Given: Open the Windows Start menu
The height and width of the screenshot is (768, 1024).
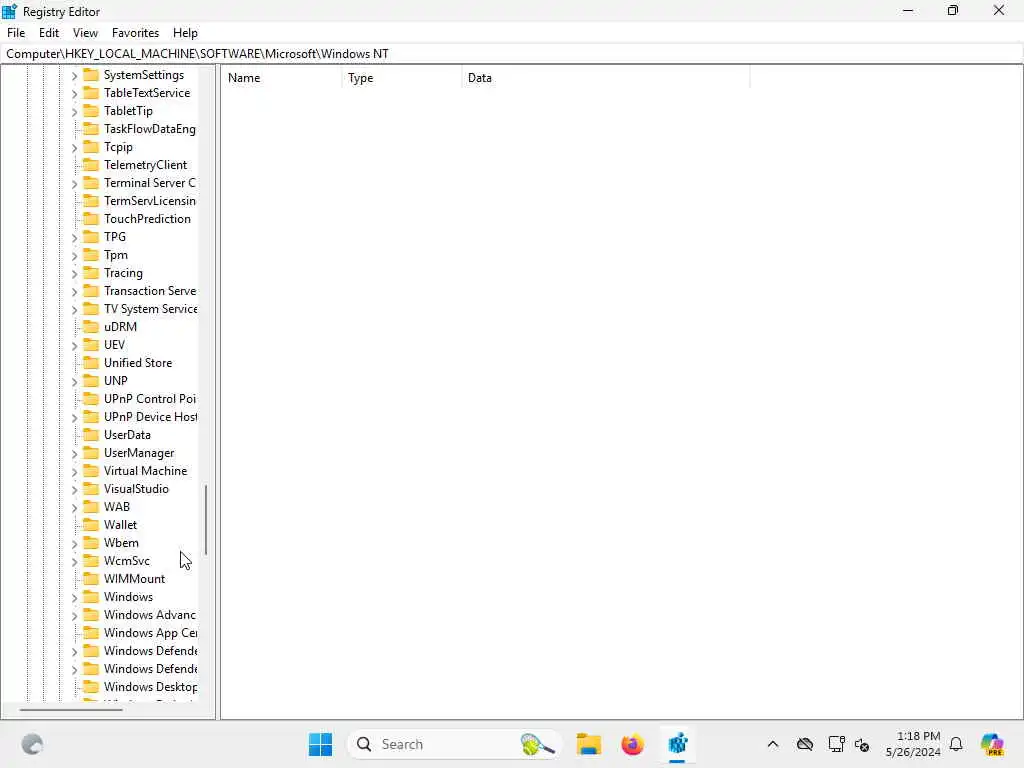Looking at the screenshot, I should 320,744.
